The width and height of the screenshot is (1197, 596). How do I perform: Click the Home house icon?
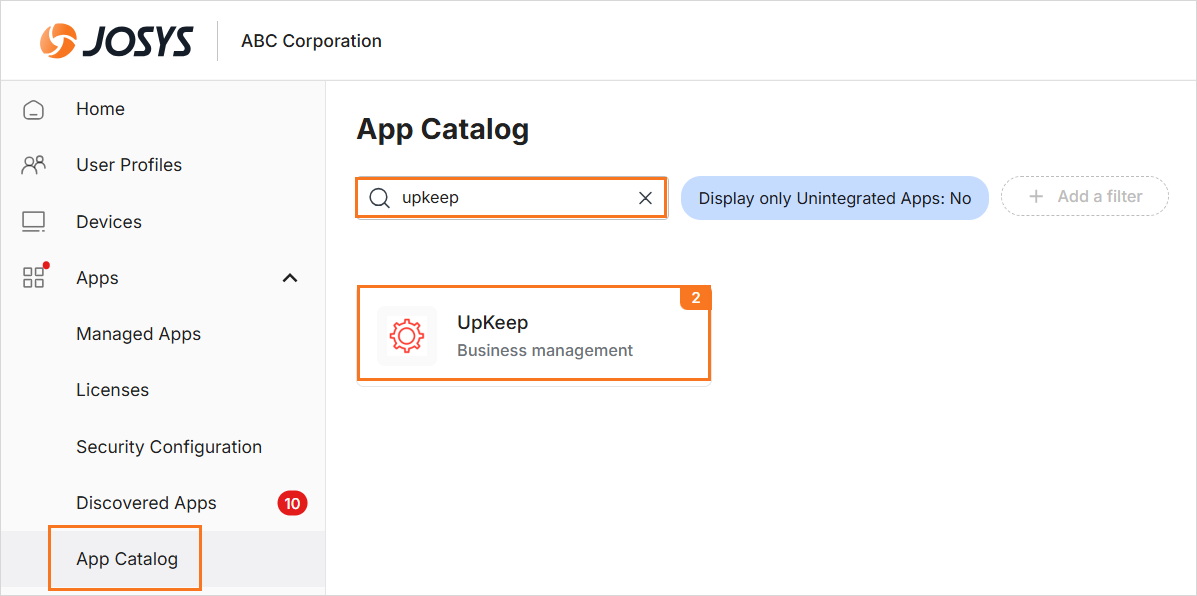point(34,110)
